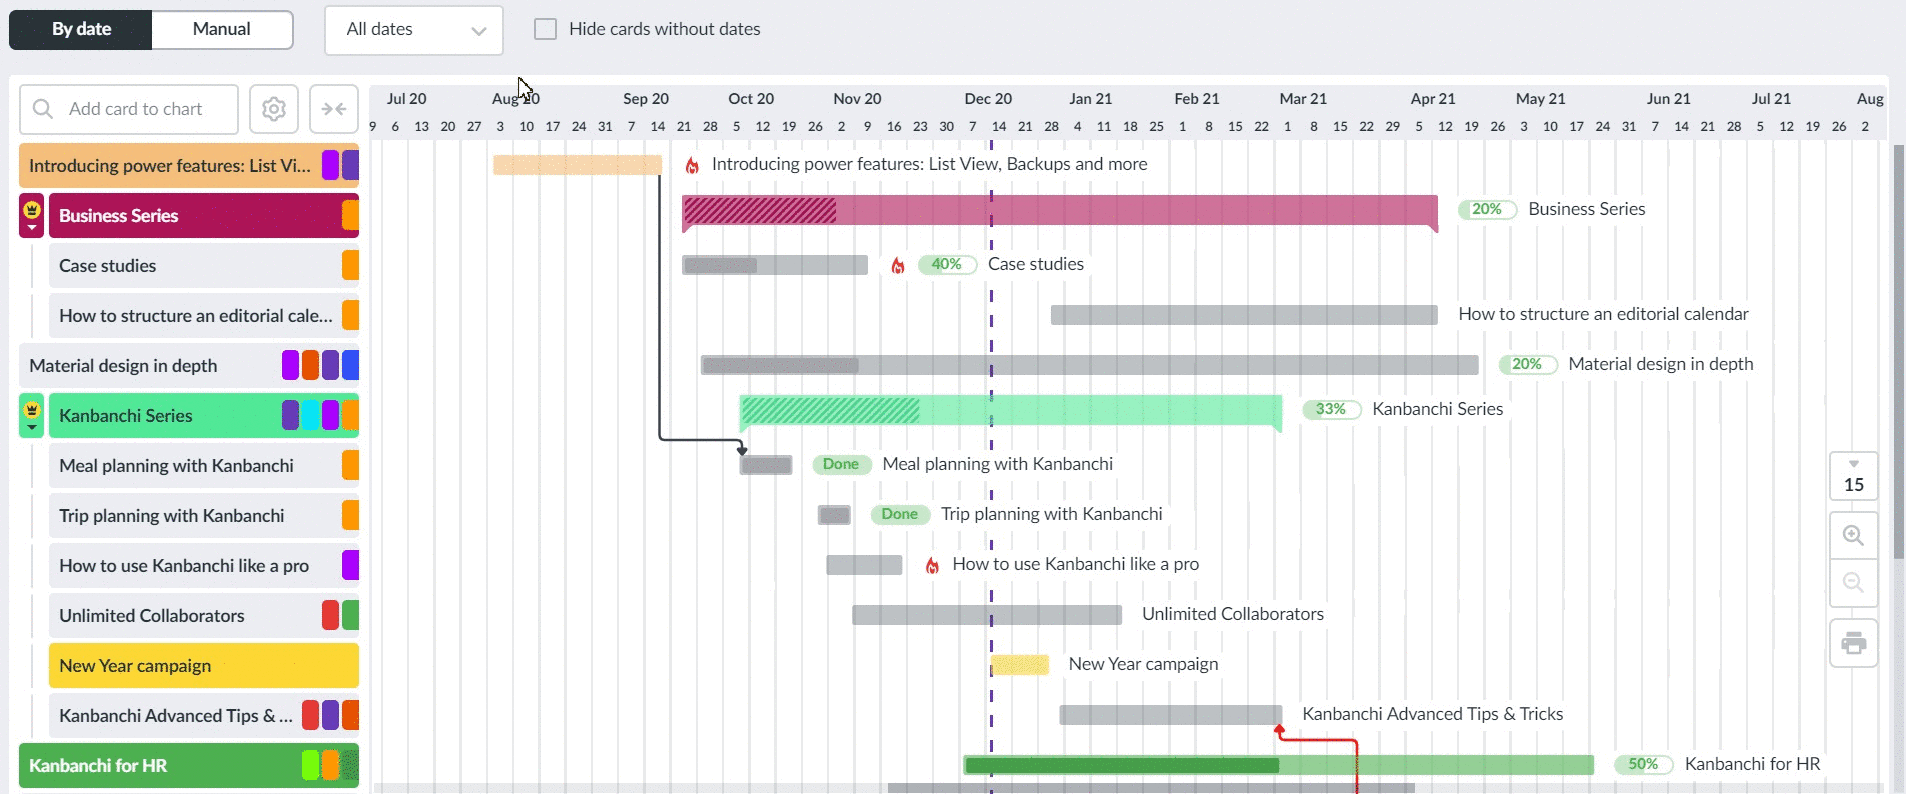Select Material design in depth card
This screenshot has height=794, width=1906.
(x=189, y=366)
